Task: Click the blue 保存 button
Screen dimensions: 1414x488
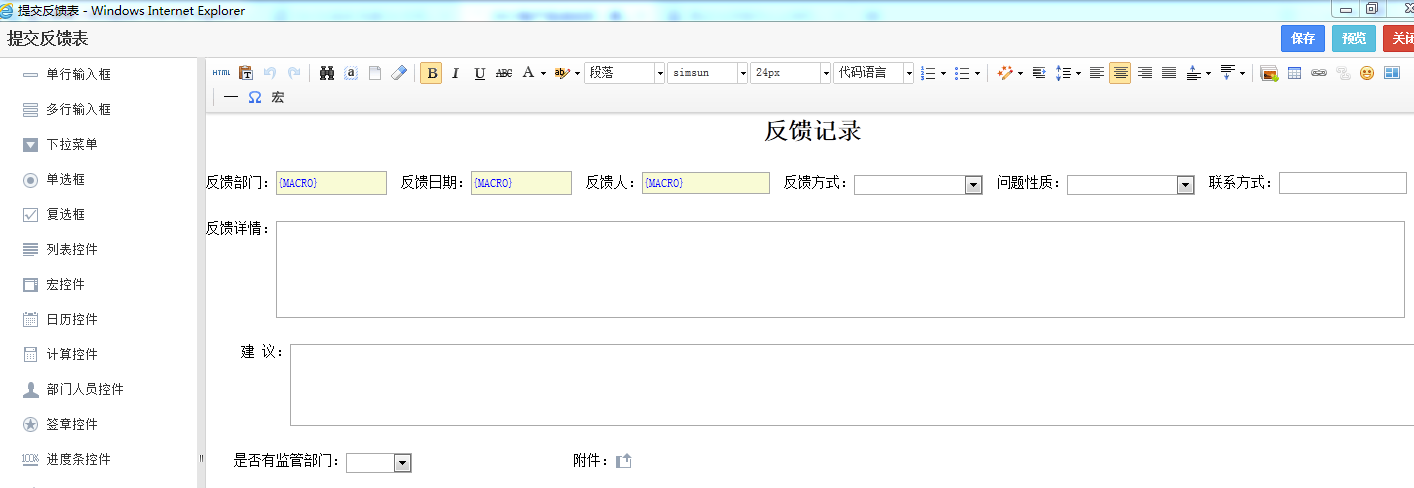Action: tap(1303, 38)
